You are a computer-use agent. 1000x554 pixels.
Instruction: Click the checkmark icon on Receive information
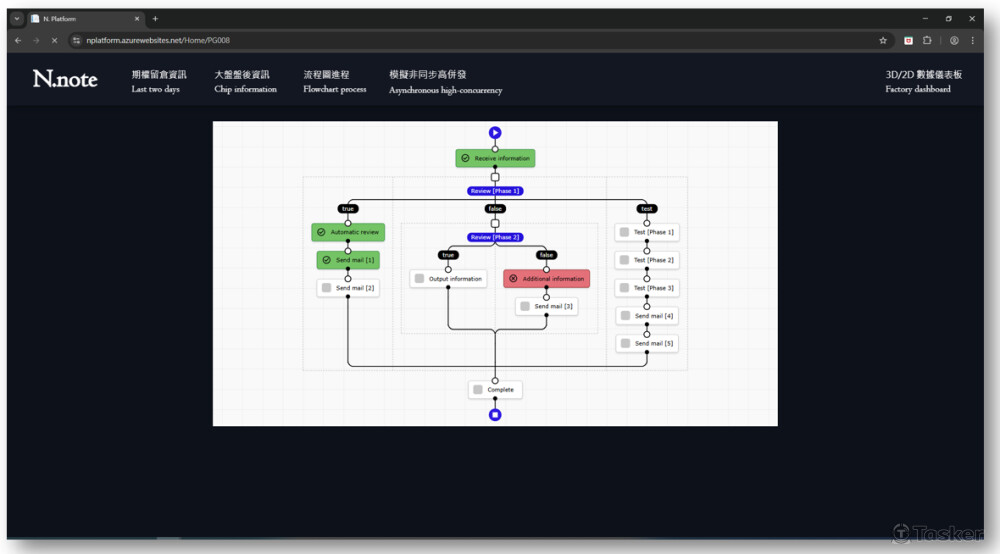pyautogui.click(x=465, y=158)
